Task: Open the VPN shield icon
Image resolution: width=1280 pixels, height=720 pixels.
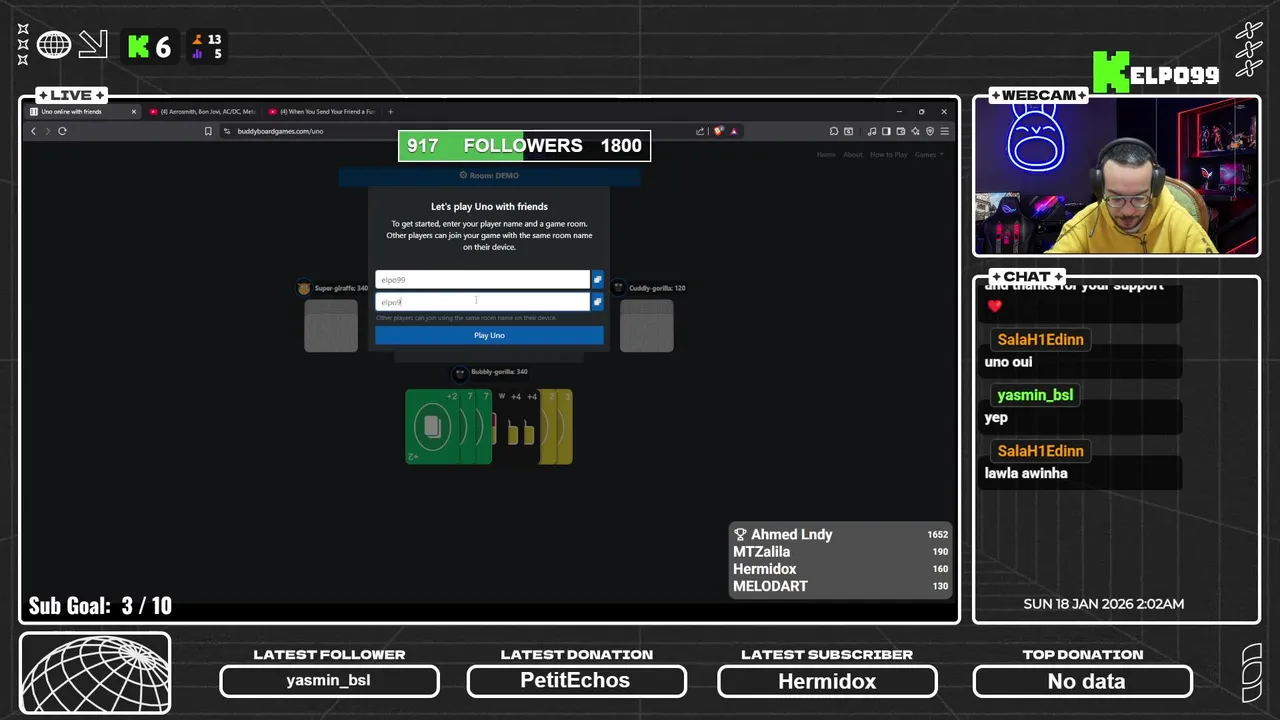Action: coord(930,131)
